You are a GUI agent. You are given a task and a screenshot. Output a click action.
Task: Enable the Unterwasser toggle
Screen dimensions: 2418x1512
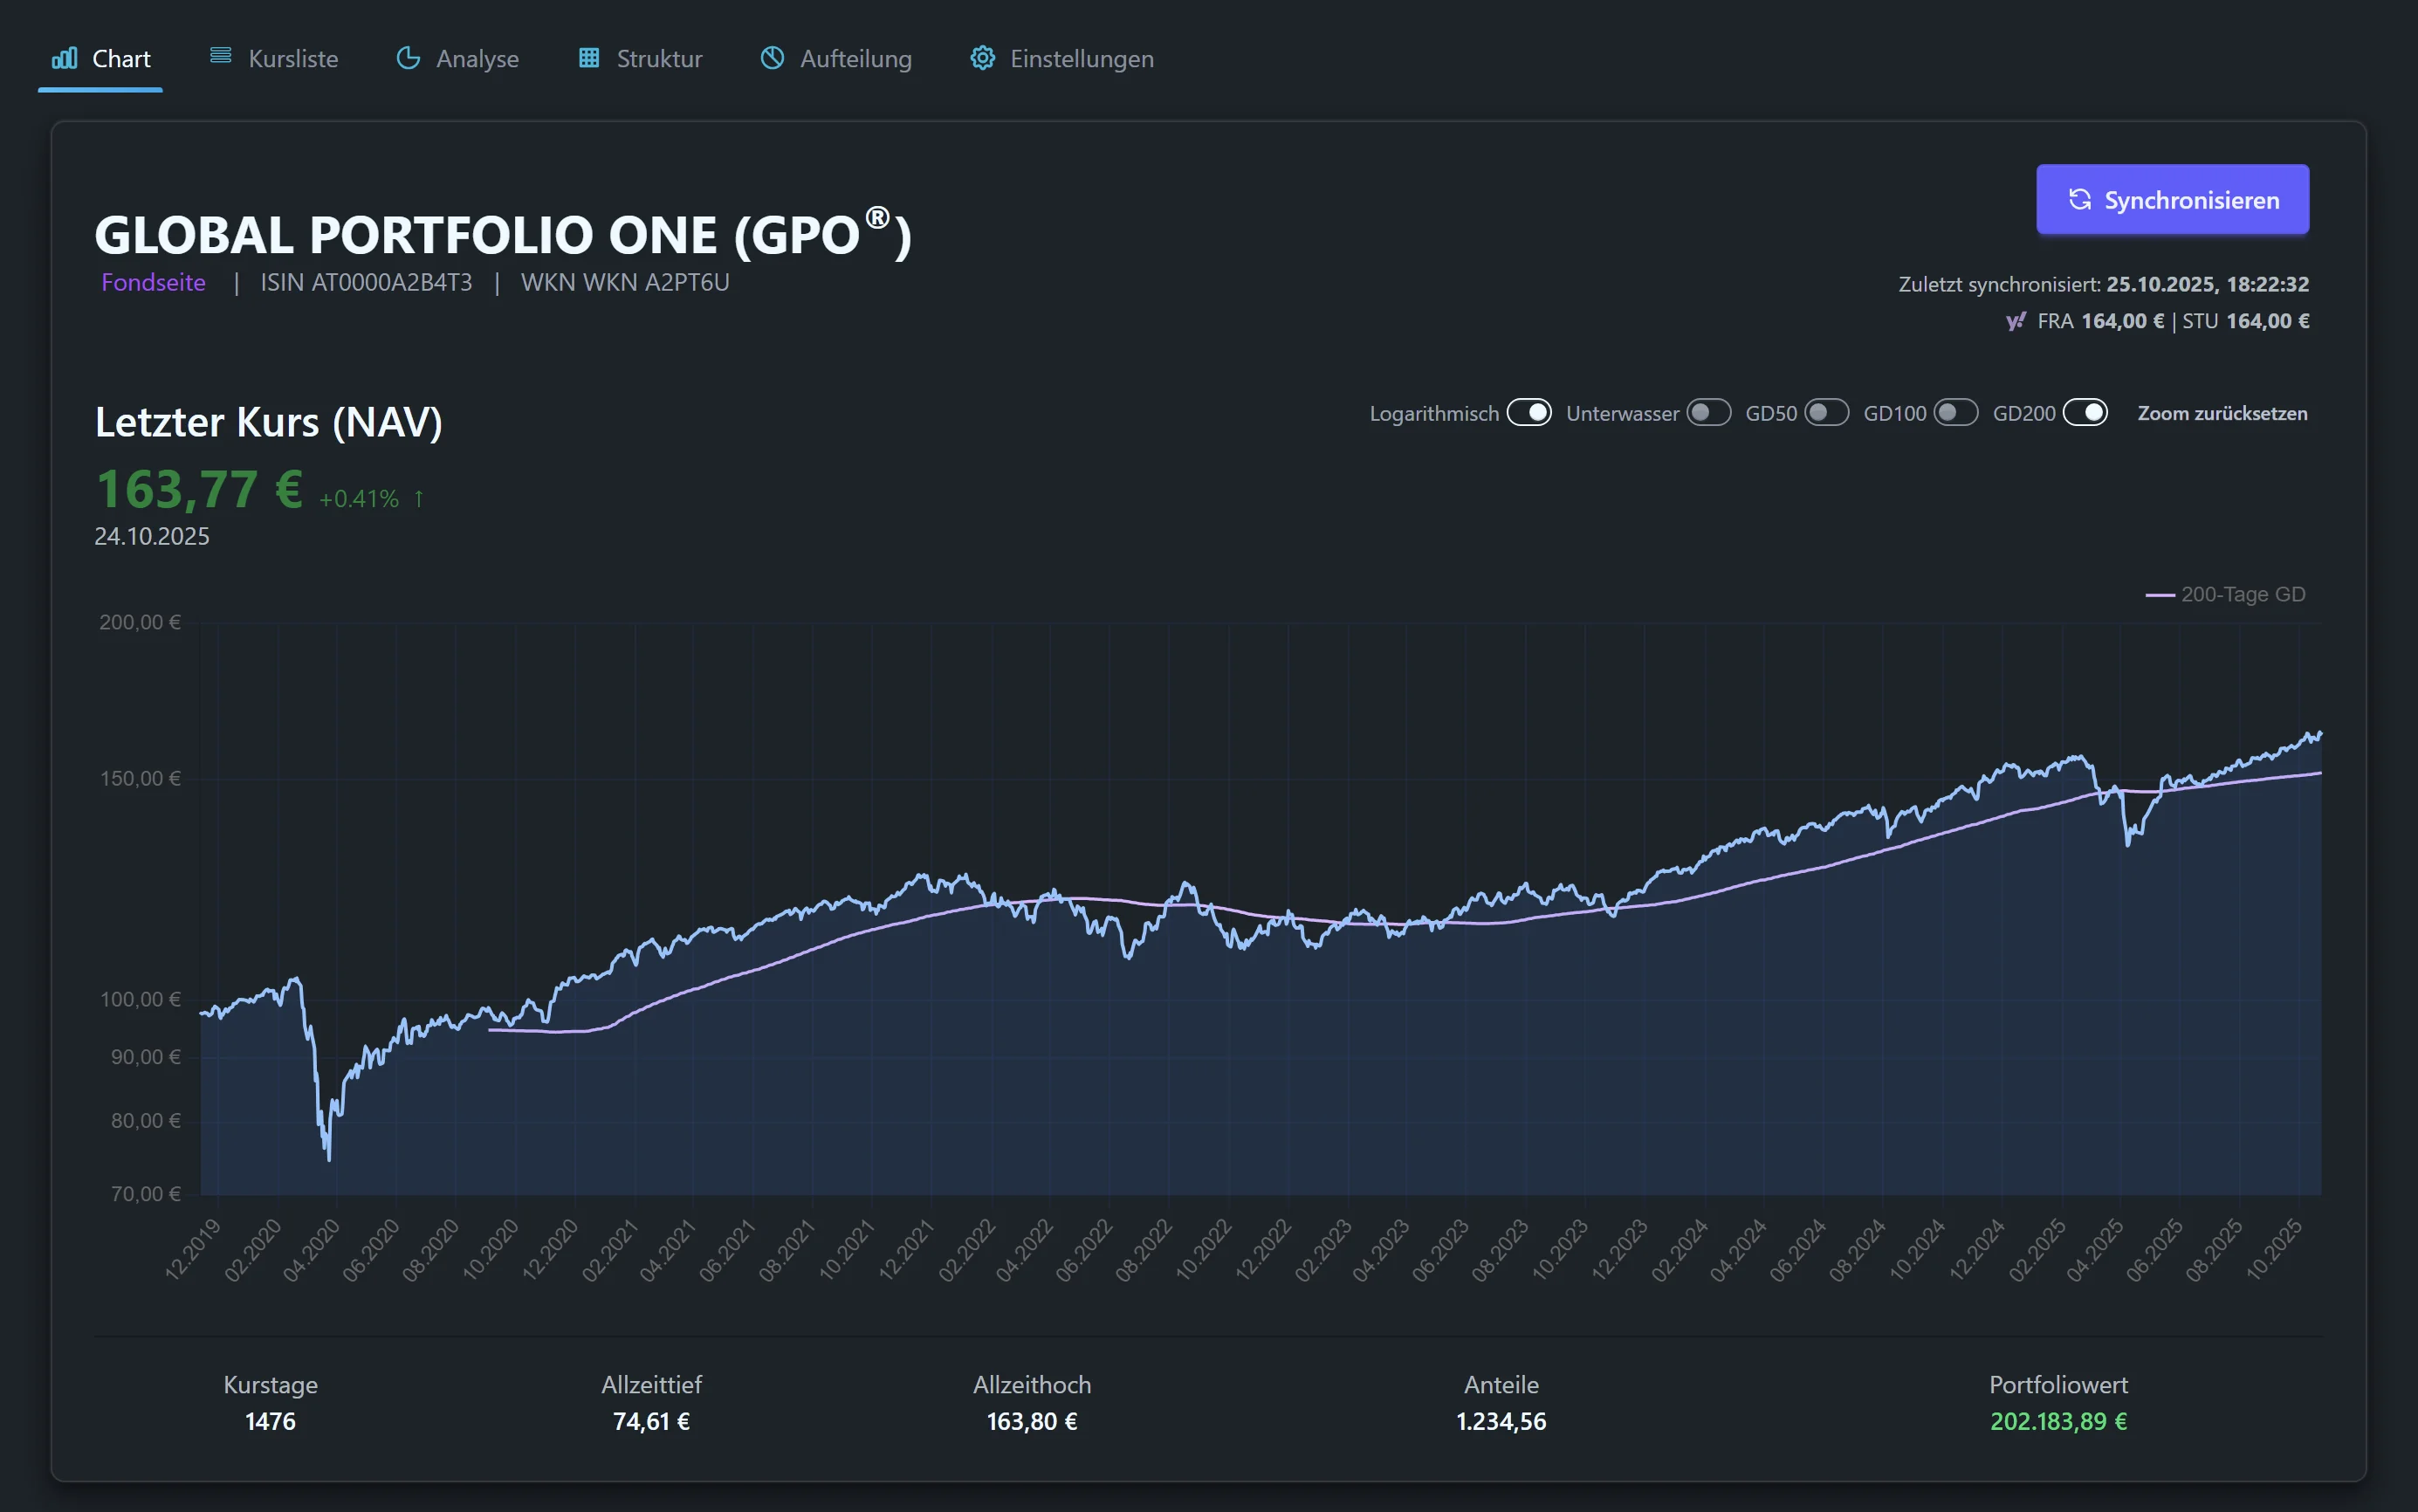click(1708, 413)
